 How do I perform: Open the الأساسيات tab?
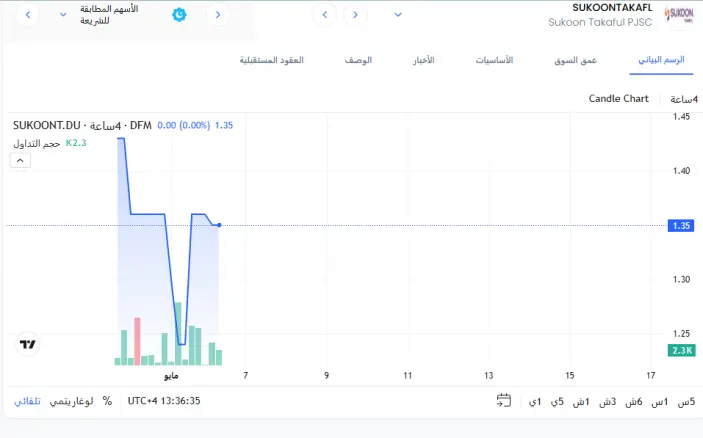coord(494,60)
